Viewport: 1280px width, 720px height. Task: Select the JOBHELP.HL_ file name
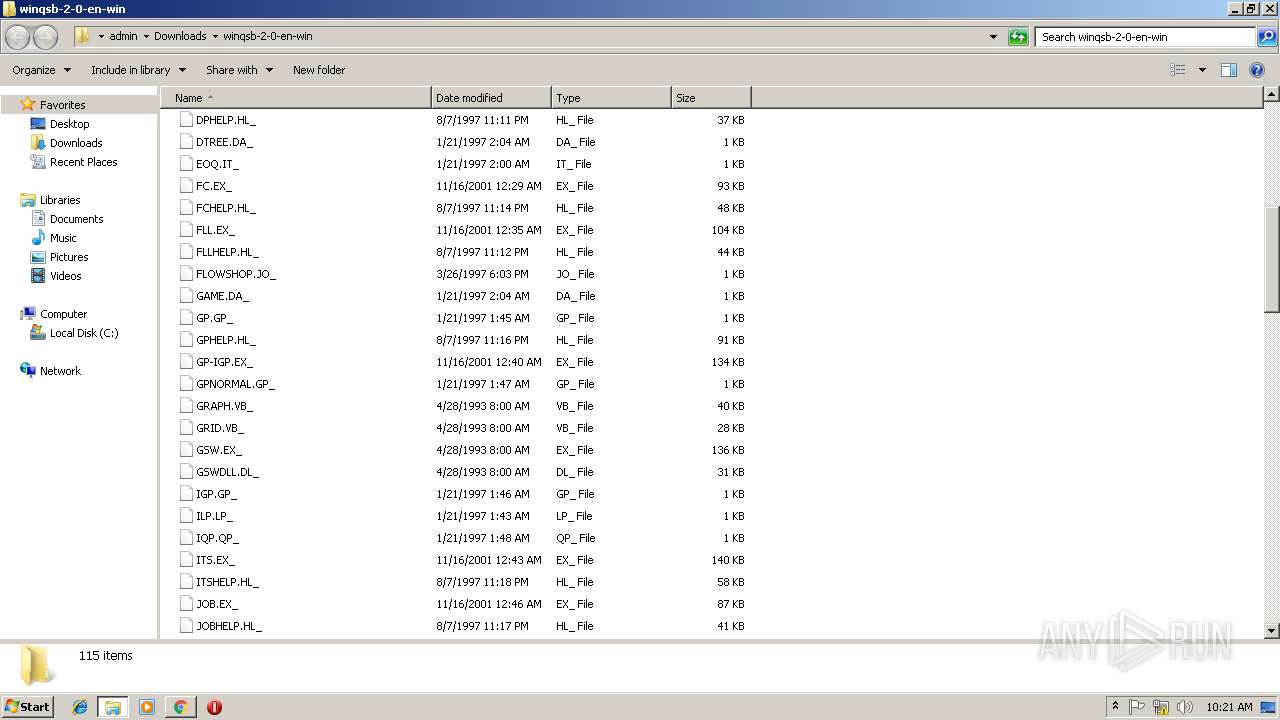coord(229,626)
